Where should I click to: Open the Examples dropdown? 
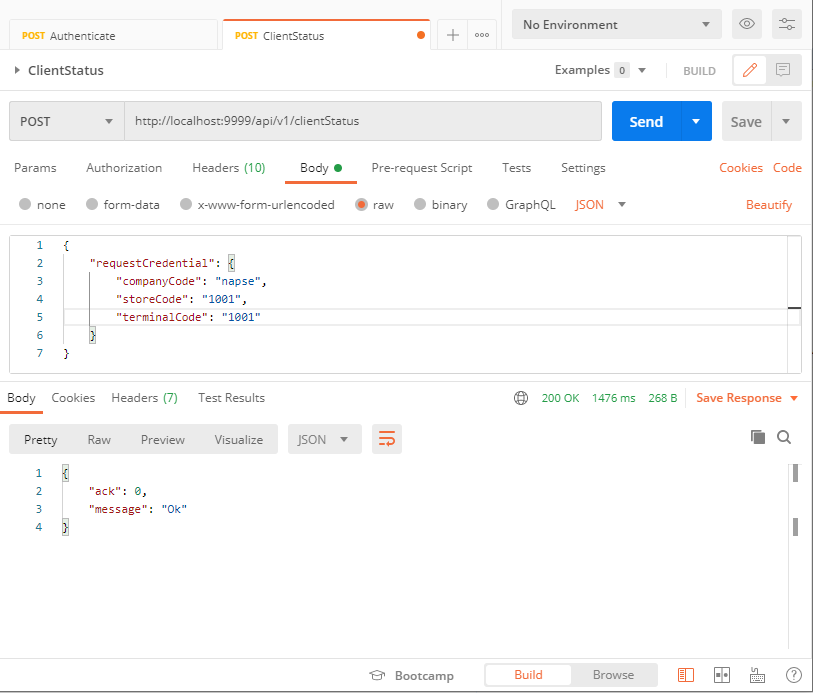642,70
